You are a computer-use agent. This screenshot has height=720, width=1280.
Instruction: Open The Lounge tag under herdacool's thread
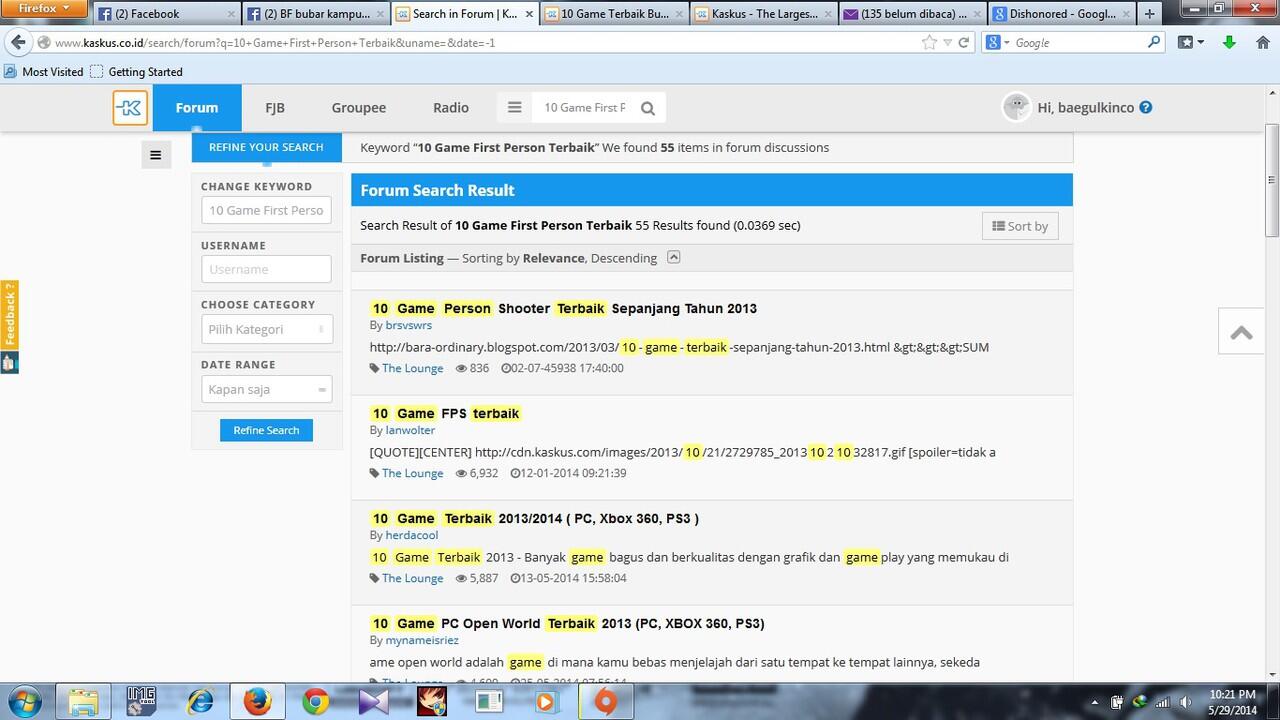click(x=412, y=578)
